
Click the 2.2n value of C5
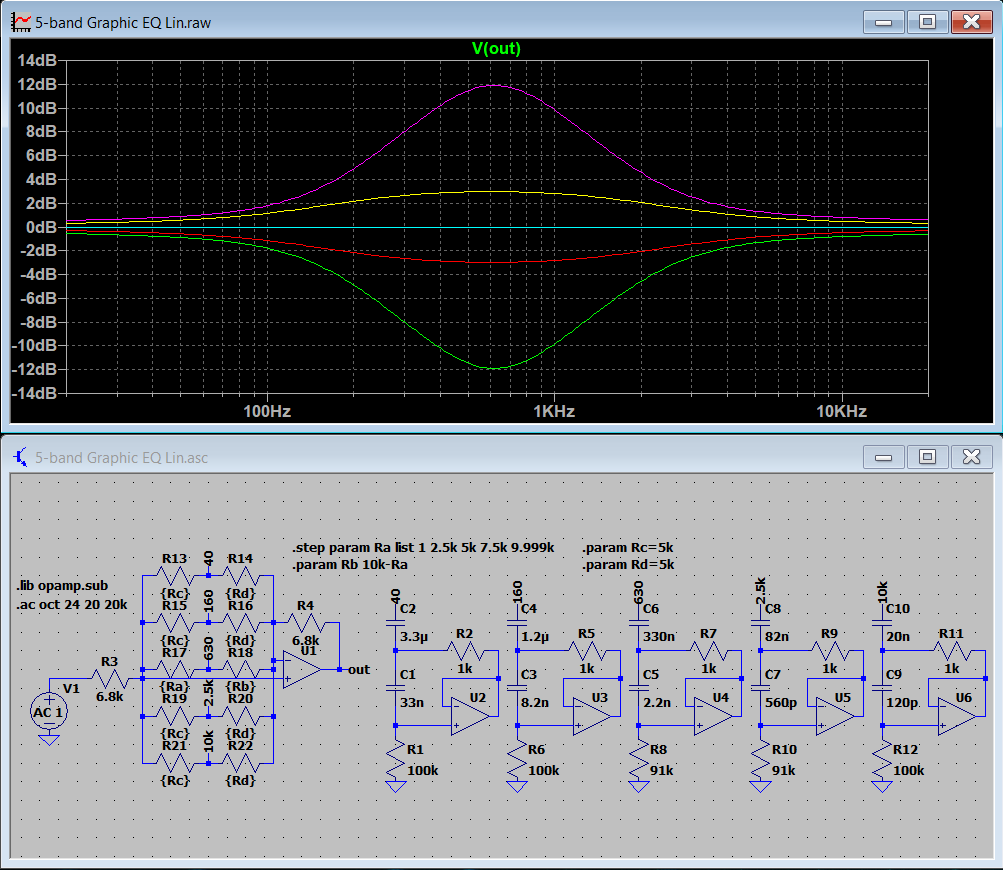point(657,702)
